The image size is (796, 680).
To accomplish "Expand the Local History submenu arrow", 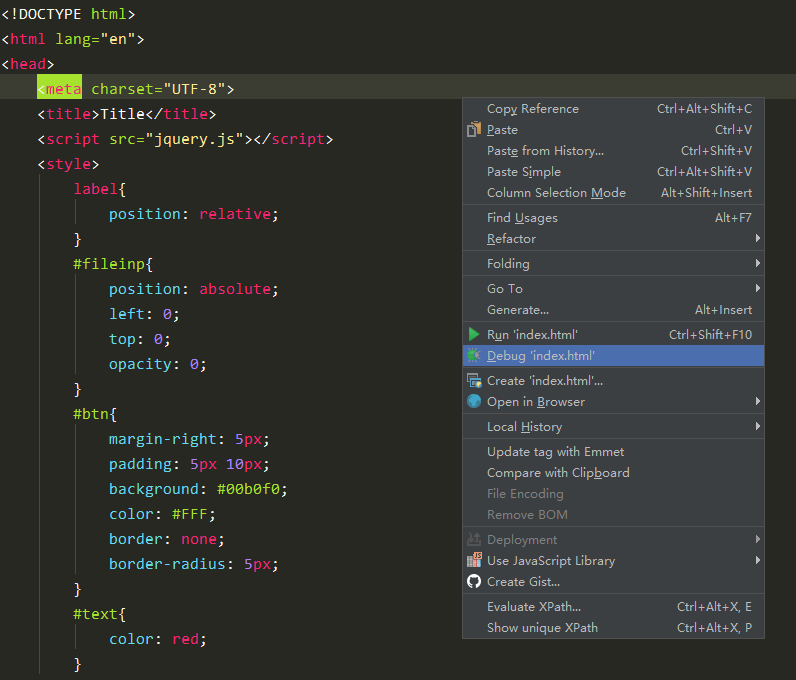I will coord(757,426).
